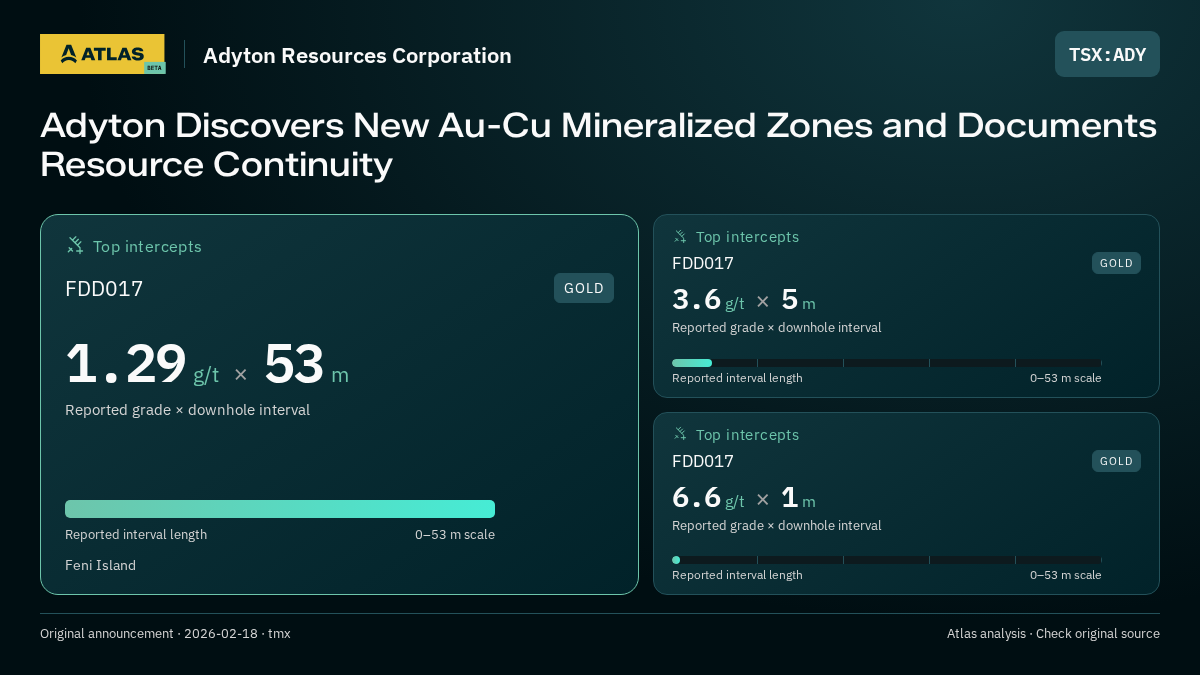Click the drill icon in the 3.6 g/t card
This screenshot has width=1200, height=675.
(x=680, y=236)
